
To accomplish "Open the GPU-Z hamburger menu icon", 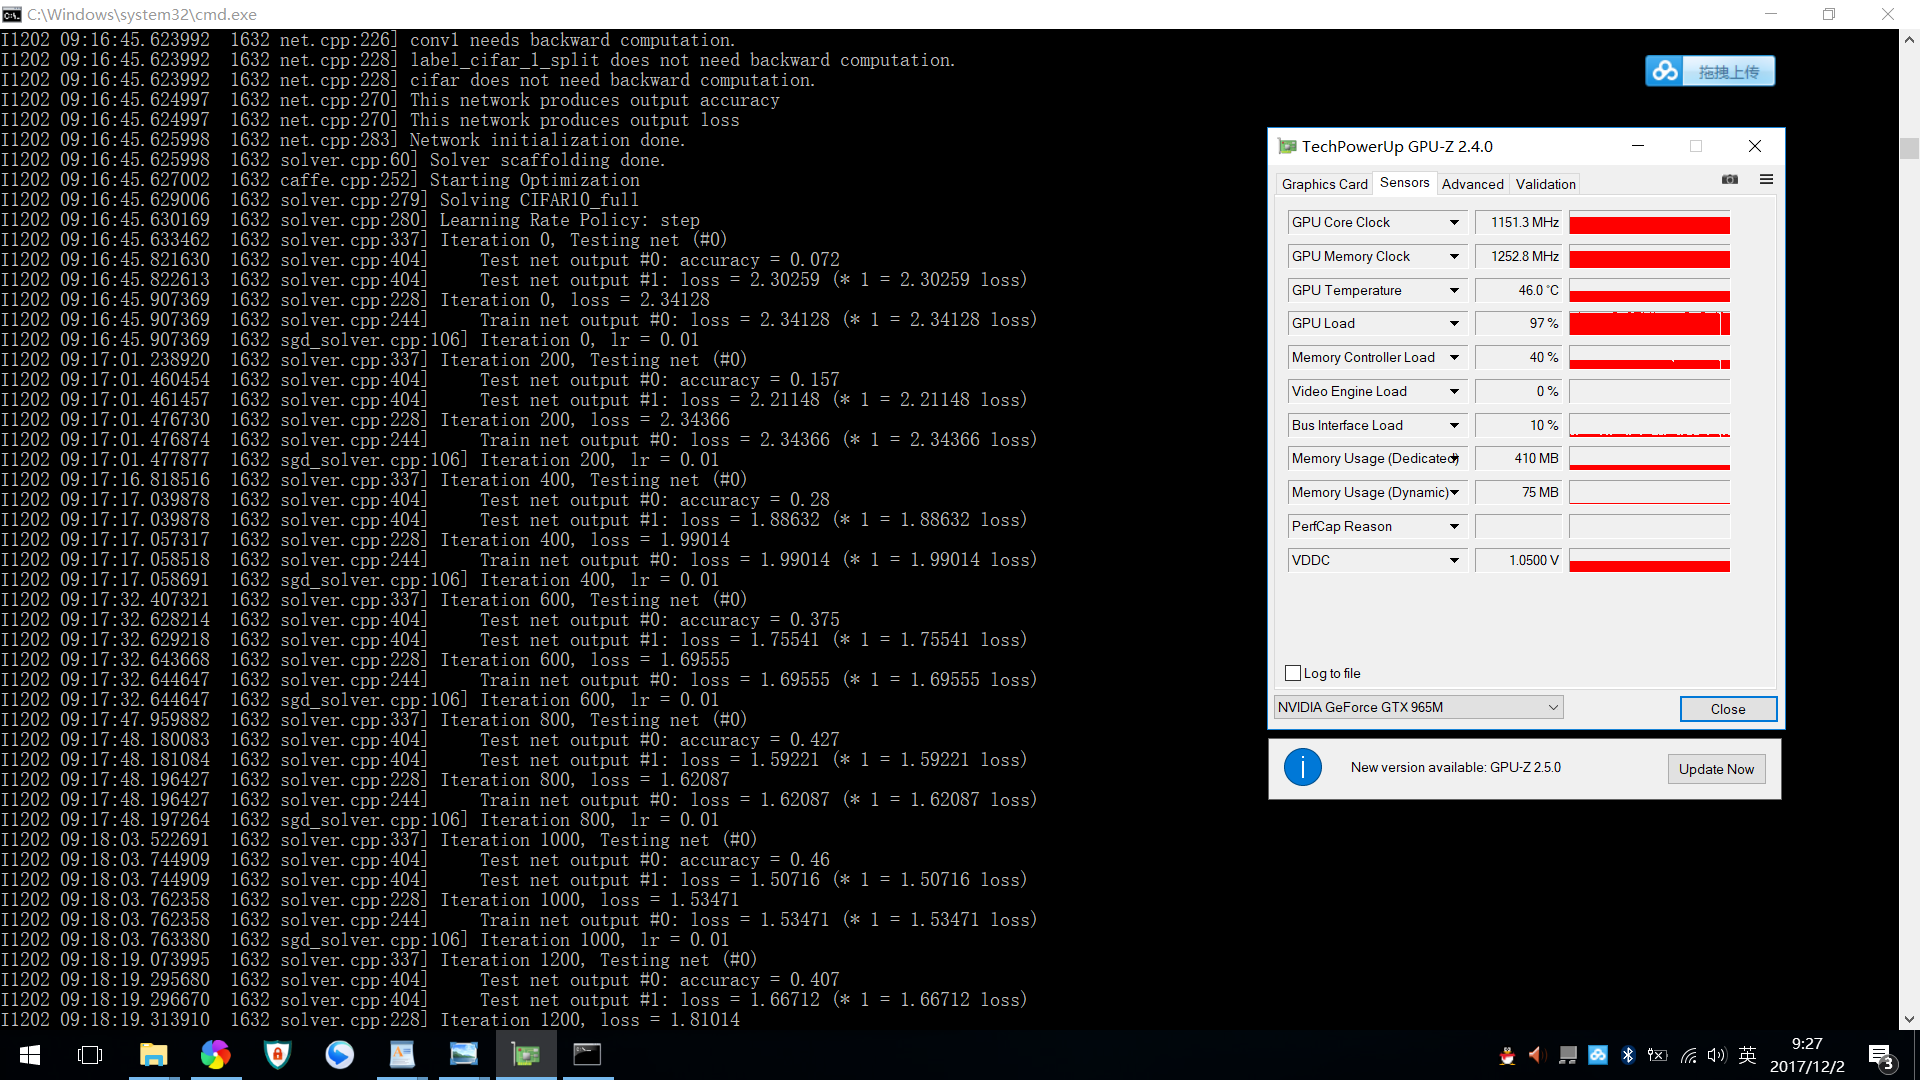I will [x=1766, y=180].
